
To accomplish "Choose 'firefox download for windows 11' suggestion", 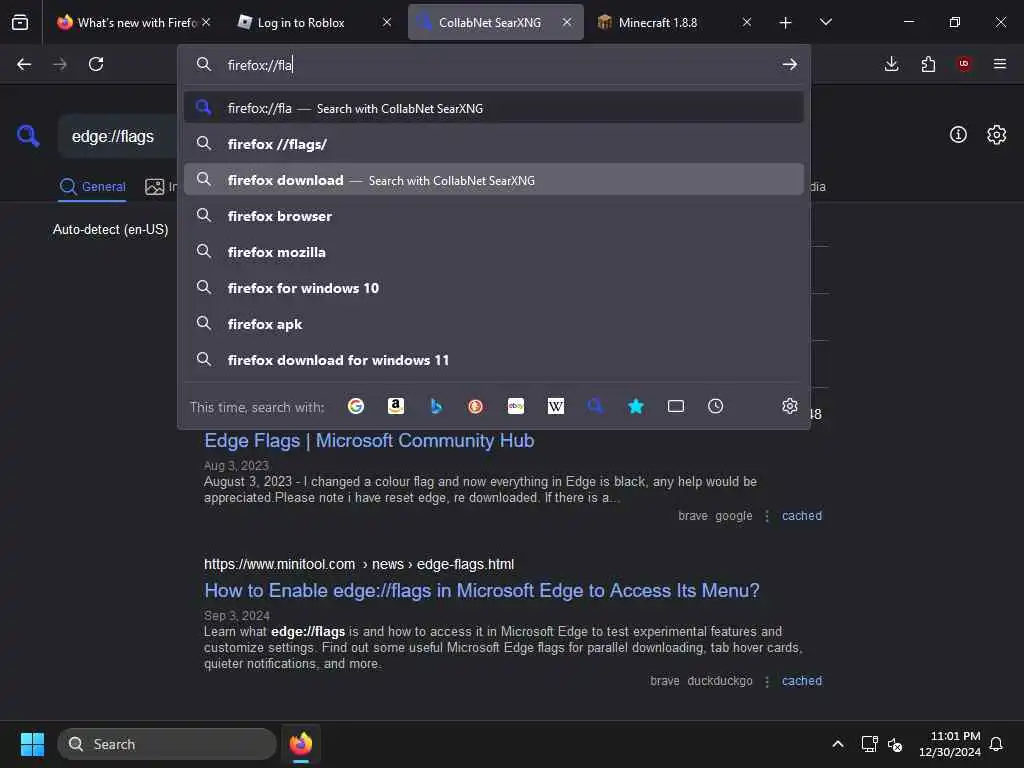I will 494,360.
